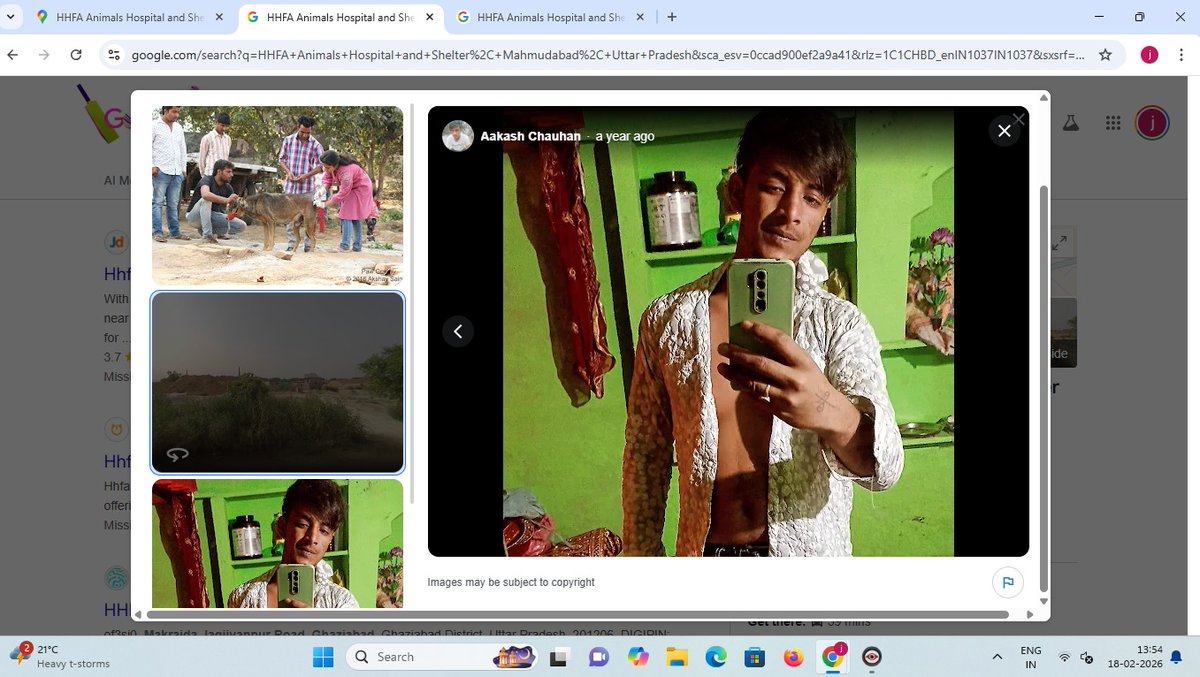Click the flag icon to report this image
The height and width of the screenshot is (677, 1200).
tap(1007, 582)
